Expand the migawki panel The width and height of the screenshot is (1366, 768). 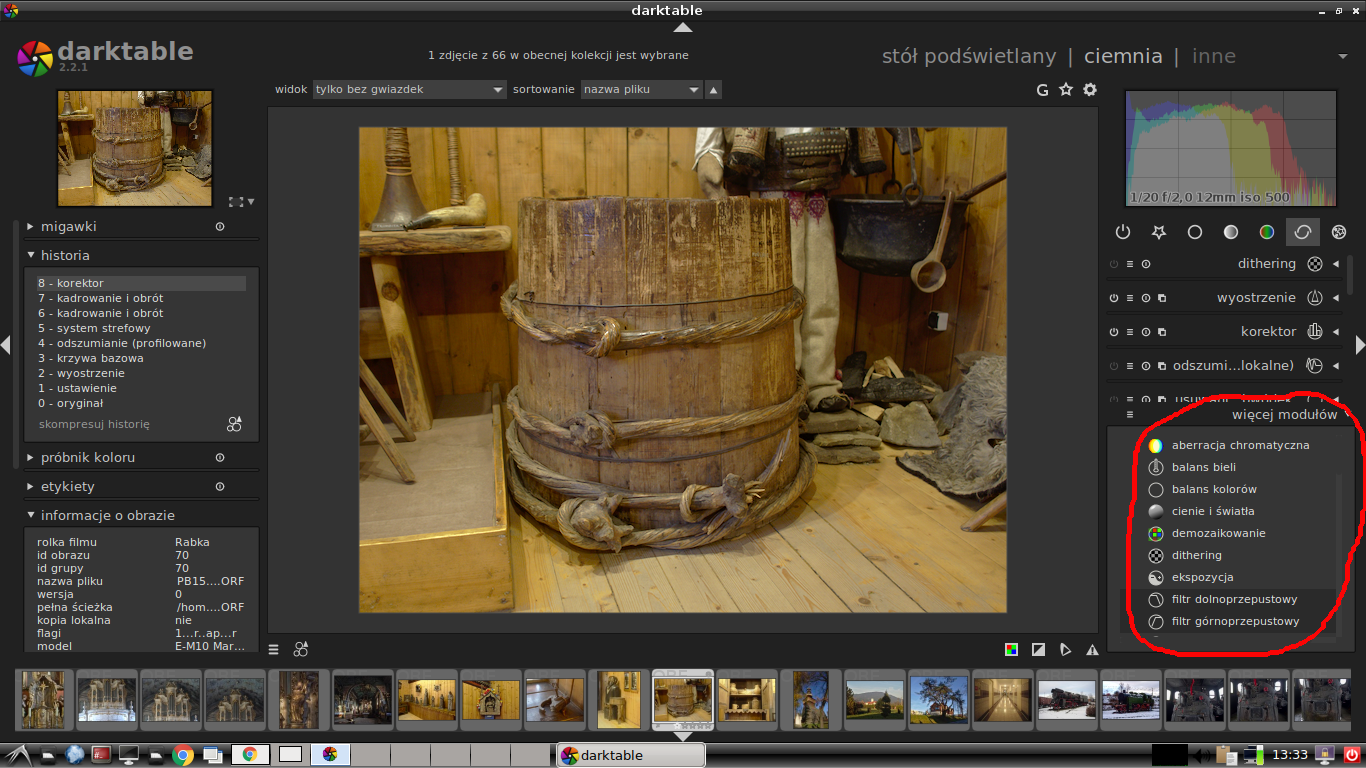click(x=69, y=227)
